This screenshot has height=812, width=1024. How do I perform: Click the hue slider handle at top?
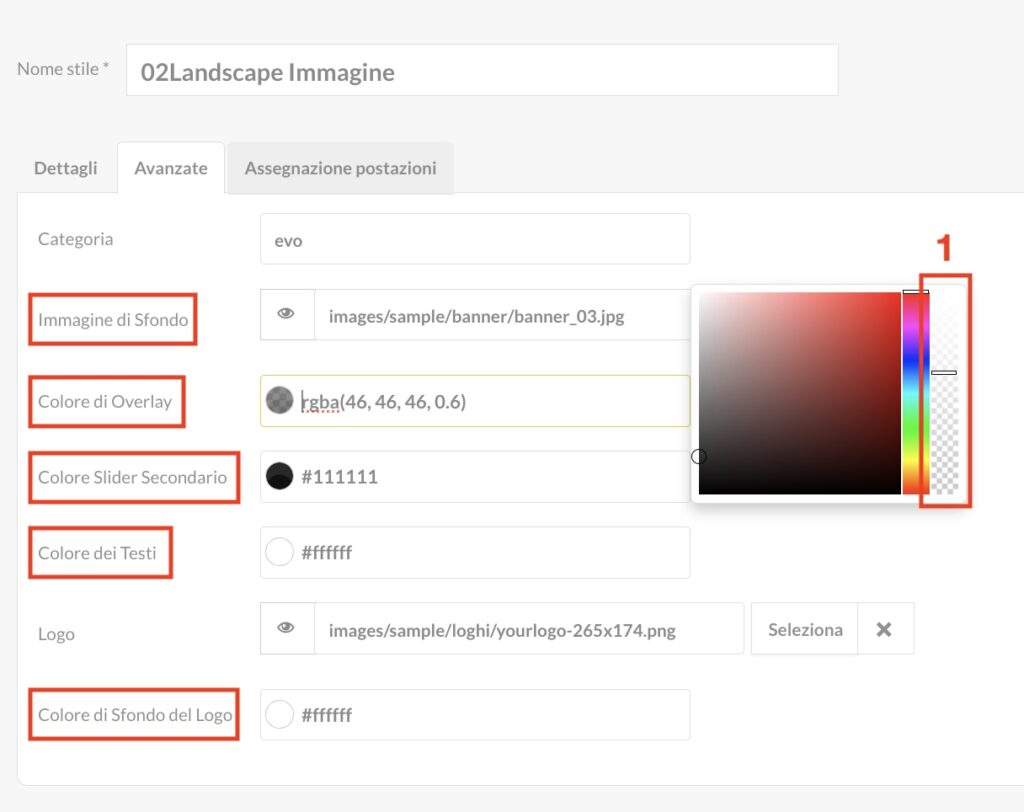(916, 292)
